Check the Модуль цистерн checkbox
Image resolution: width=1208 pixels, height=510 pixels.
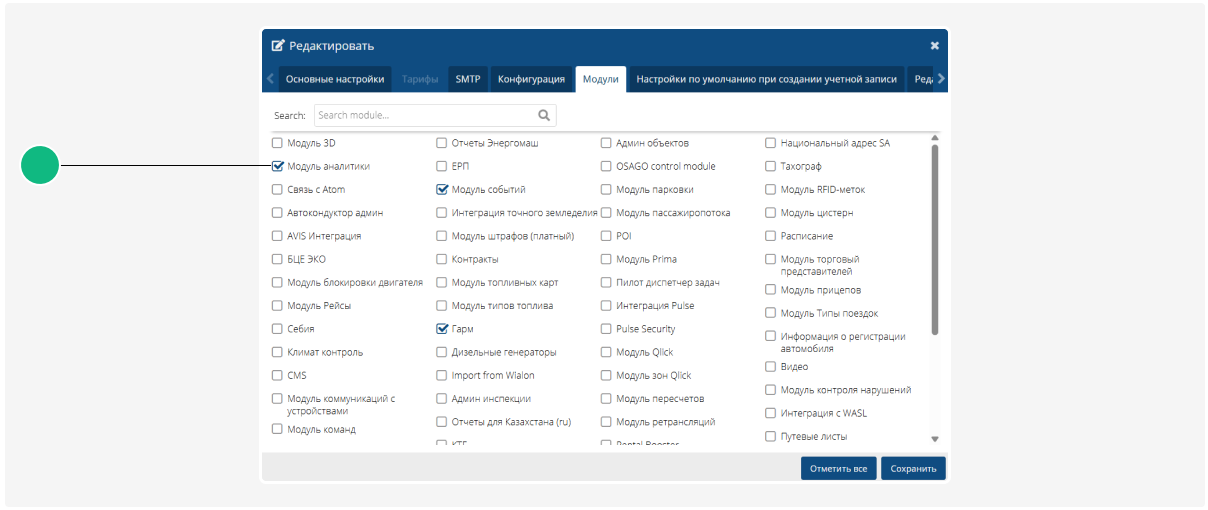771,213
